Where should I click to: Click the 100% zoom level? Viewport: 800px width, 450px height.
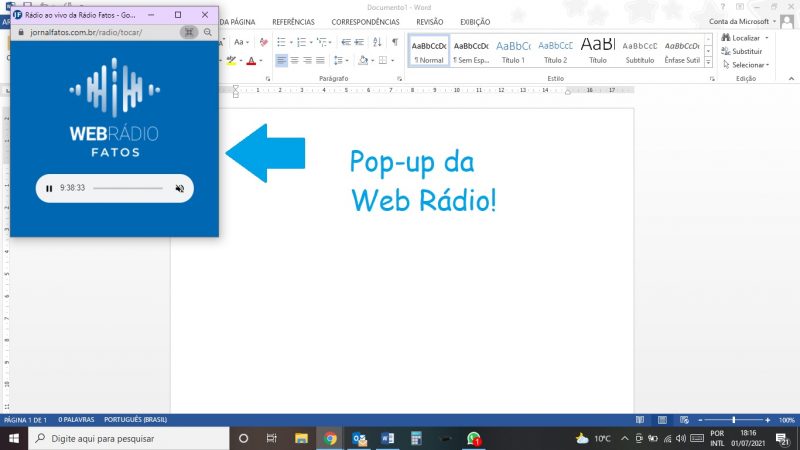coord(786,420)
